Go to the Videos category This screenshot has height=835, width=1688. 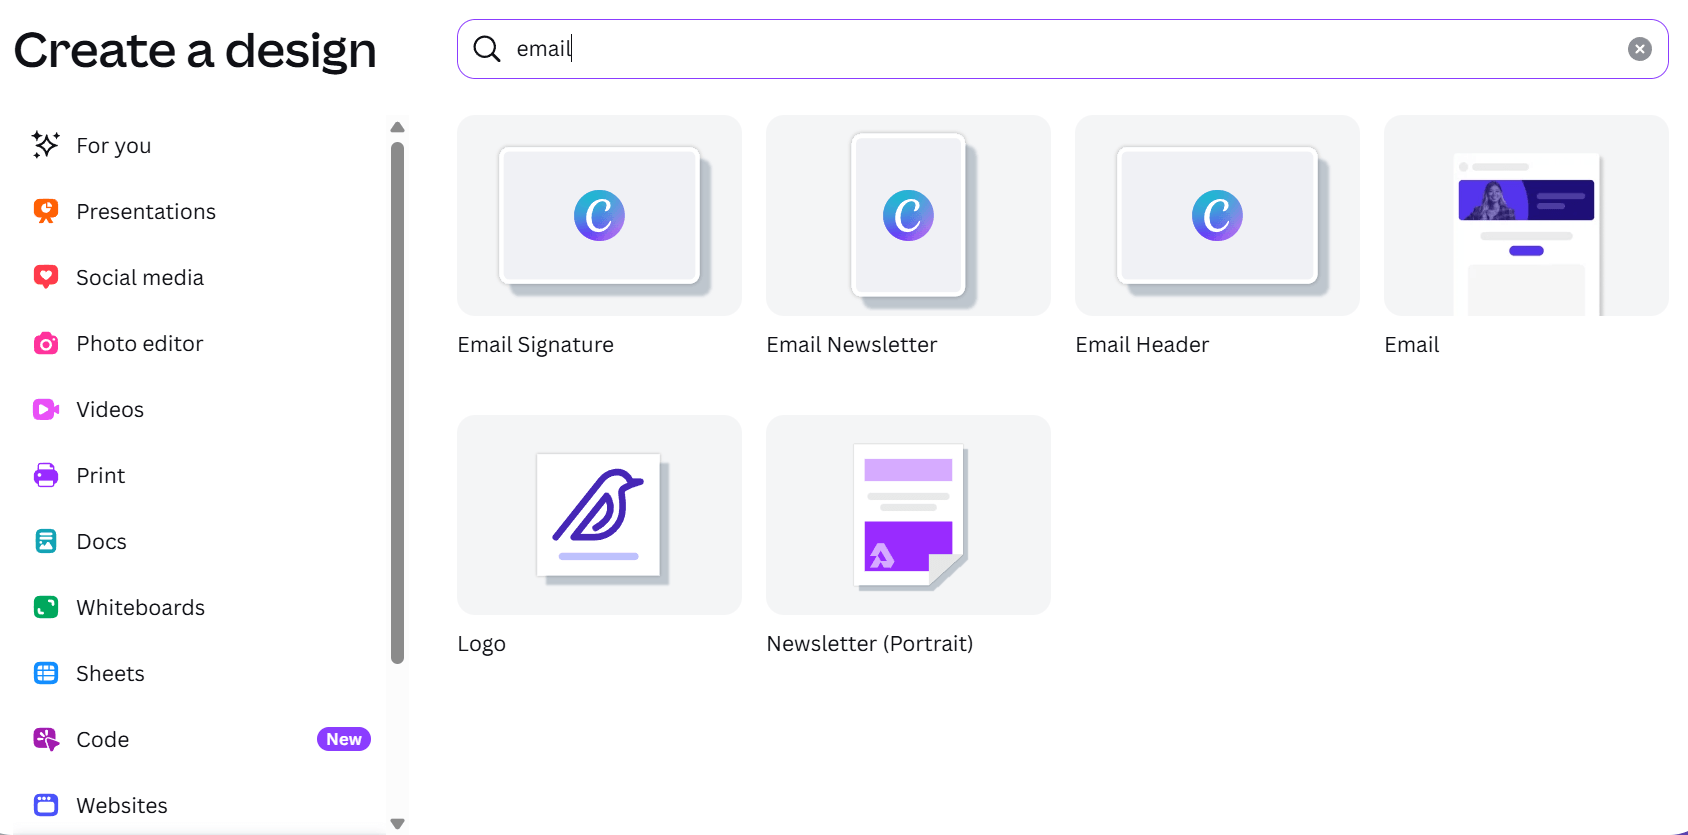110,410
